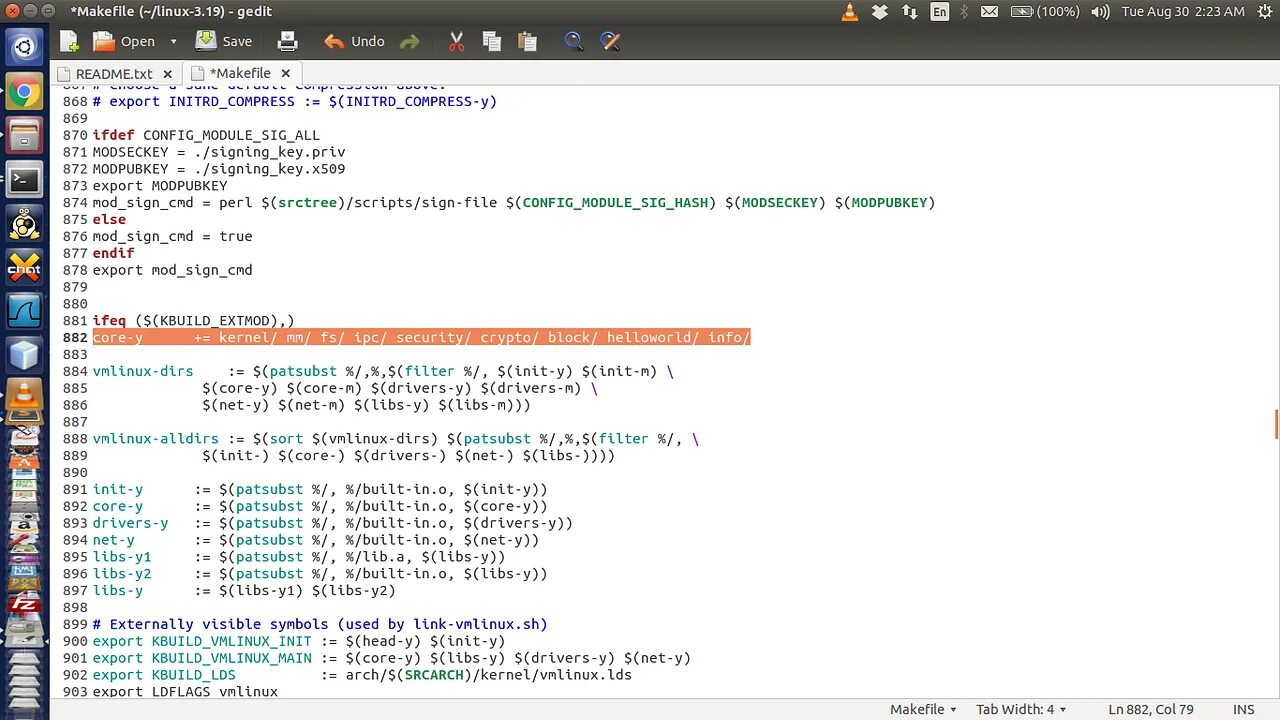Open Find and Replace toolbar icon
This screenshot has width=1280, height=720.
click(610, 41)
